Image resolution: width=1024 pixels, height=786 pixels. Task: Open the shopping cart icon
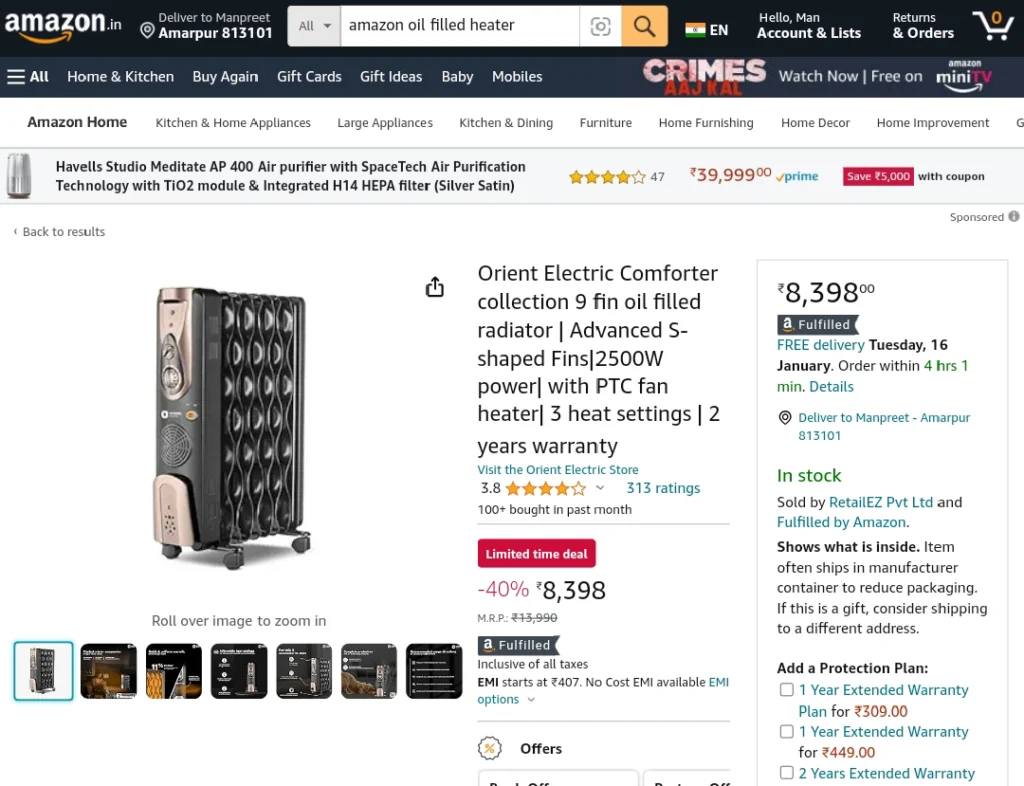(x=993, y=25)
